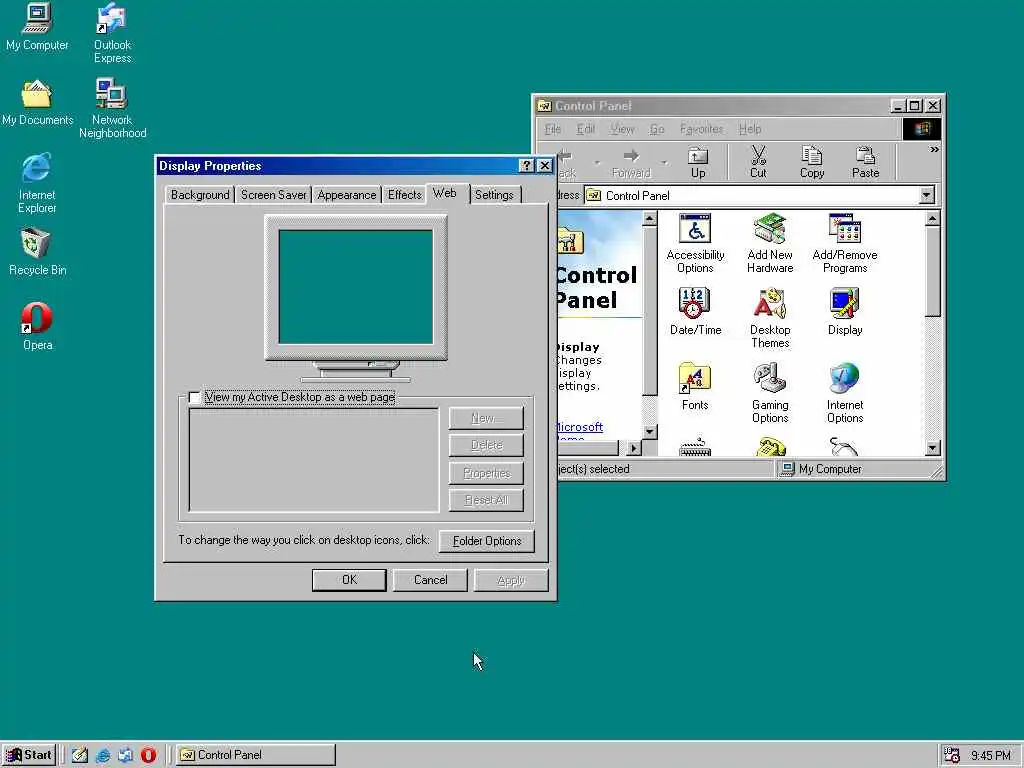The image size is (1024, 768).
Task: Switch to the Screen Saver tab
Action: click(273, 195)
